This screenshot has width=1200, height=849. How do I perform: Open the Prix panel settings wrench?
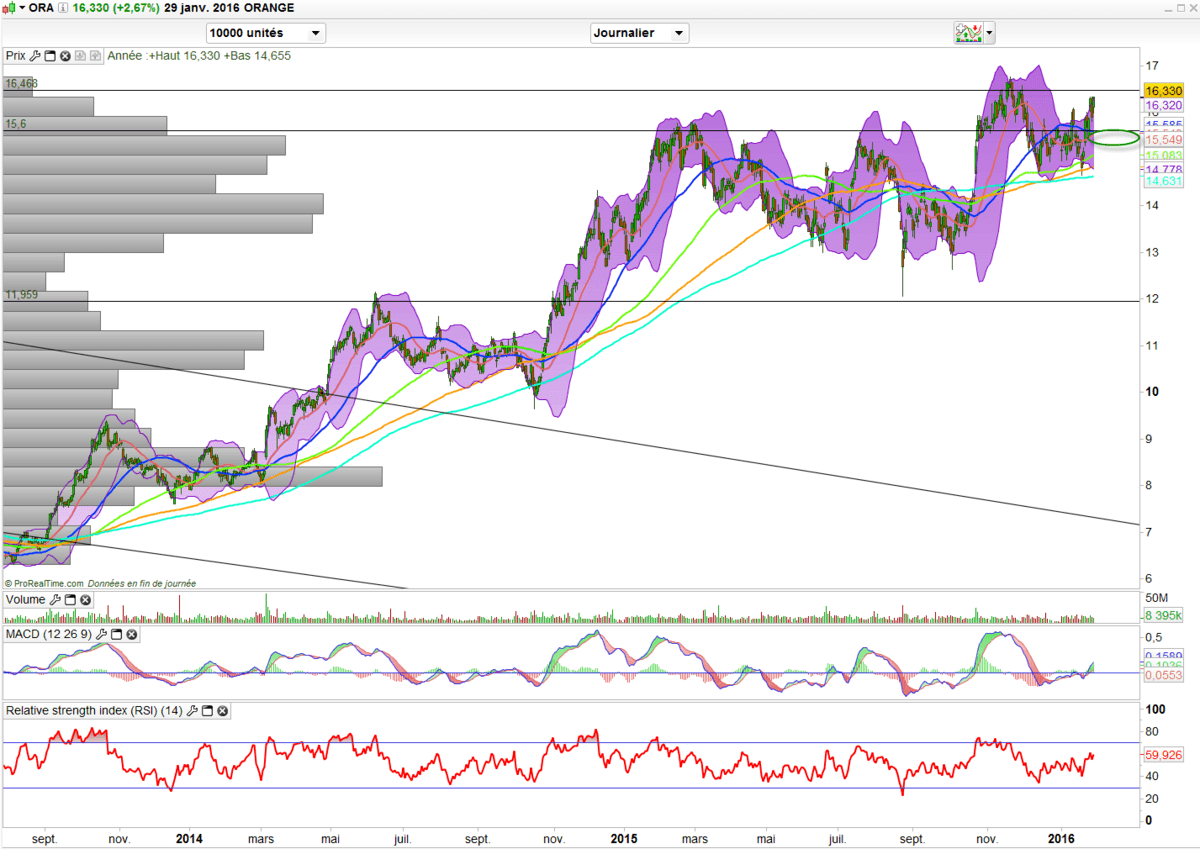(35, 56)
